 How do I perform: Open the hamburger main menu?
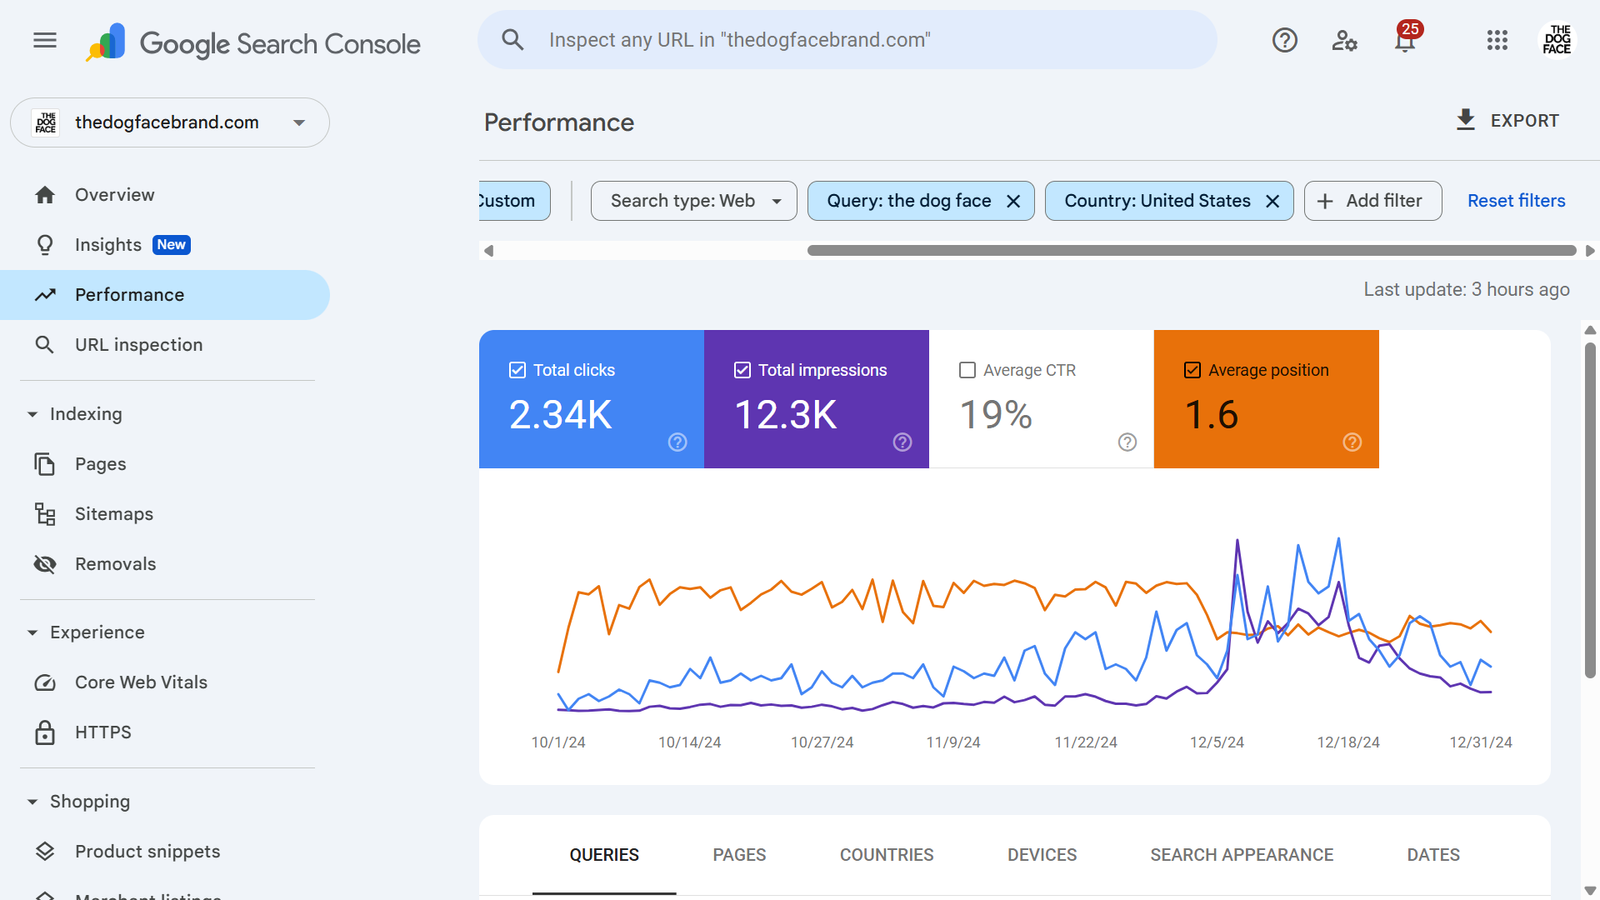[x=45, y=40]
